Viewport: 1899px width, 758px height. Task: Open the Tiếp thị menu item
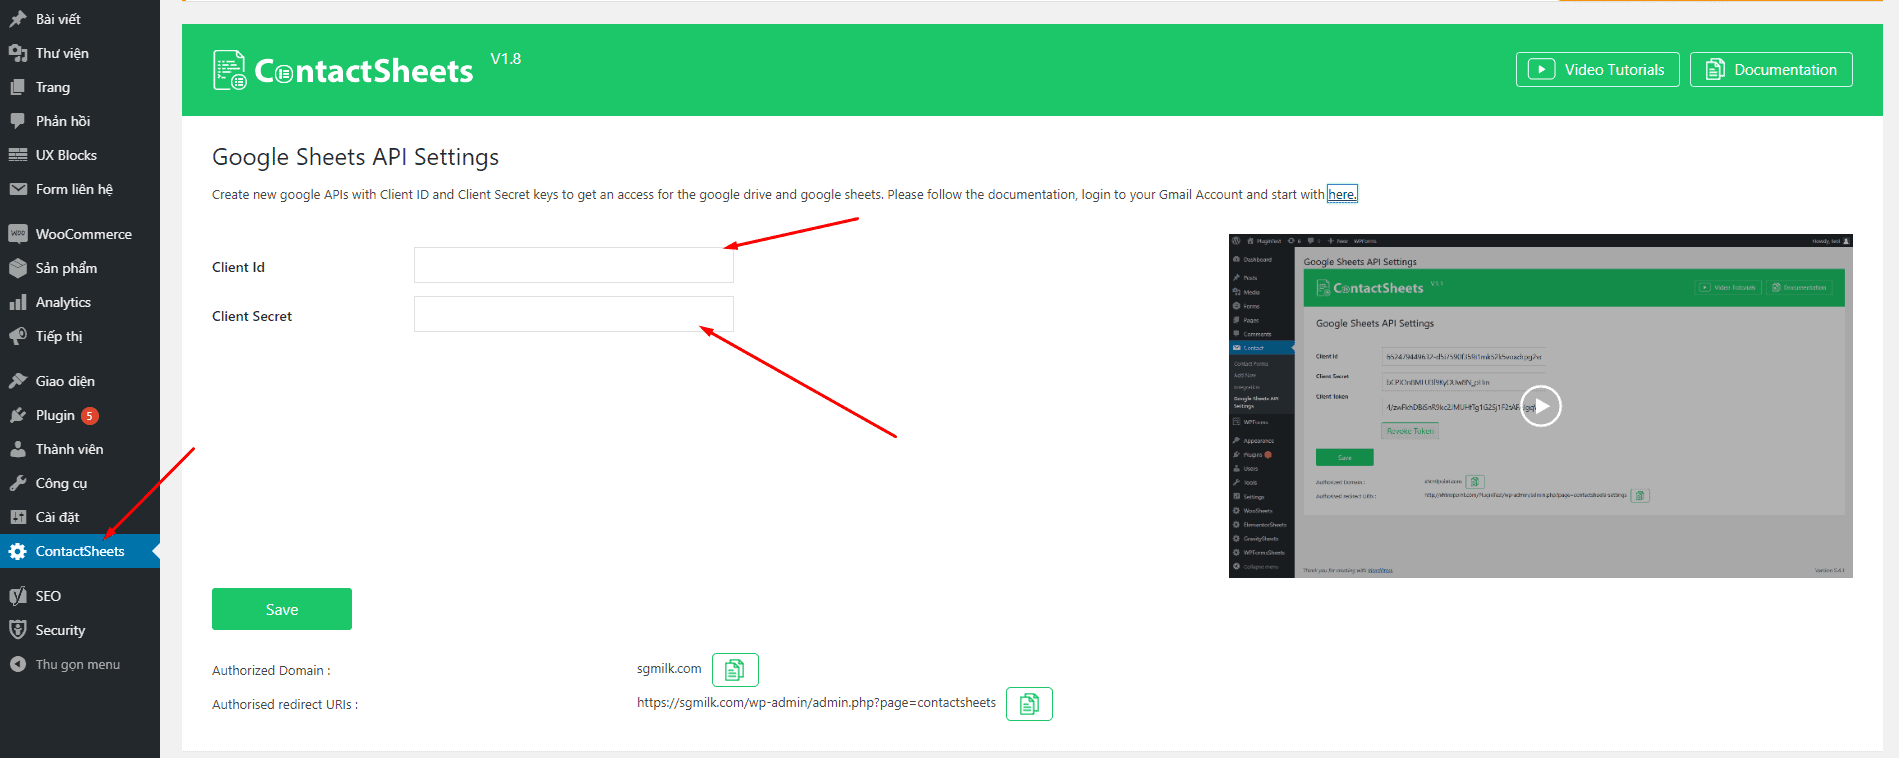click(x=80, y=336)
